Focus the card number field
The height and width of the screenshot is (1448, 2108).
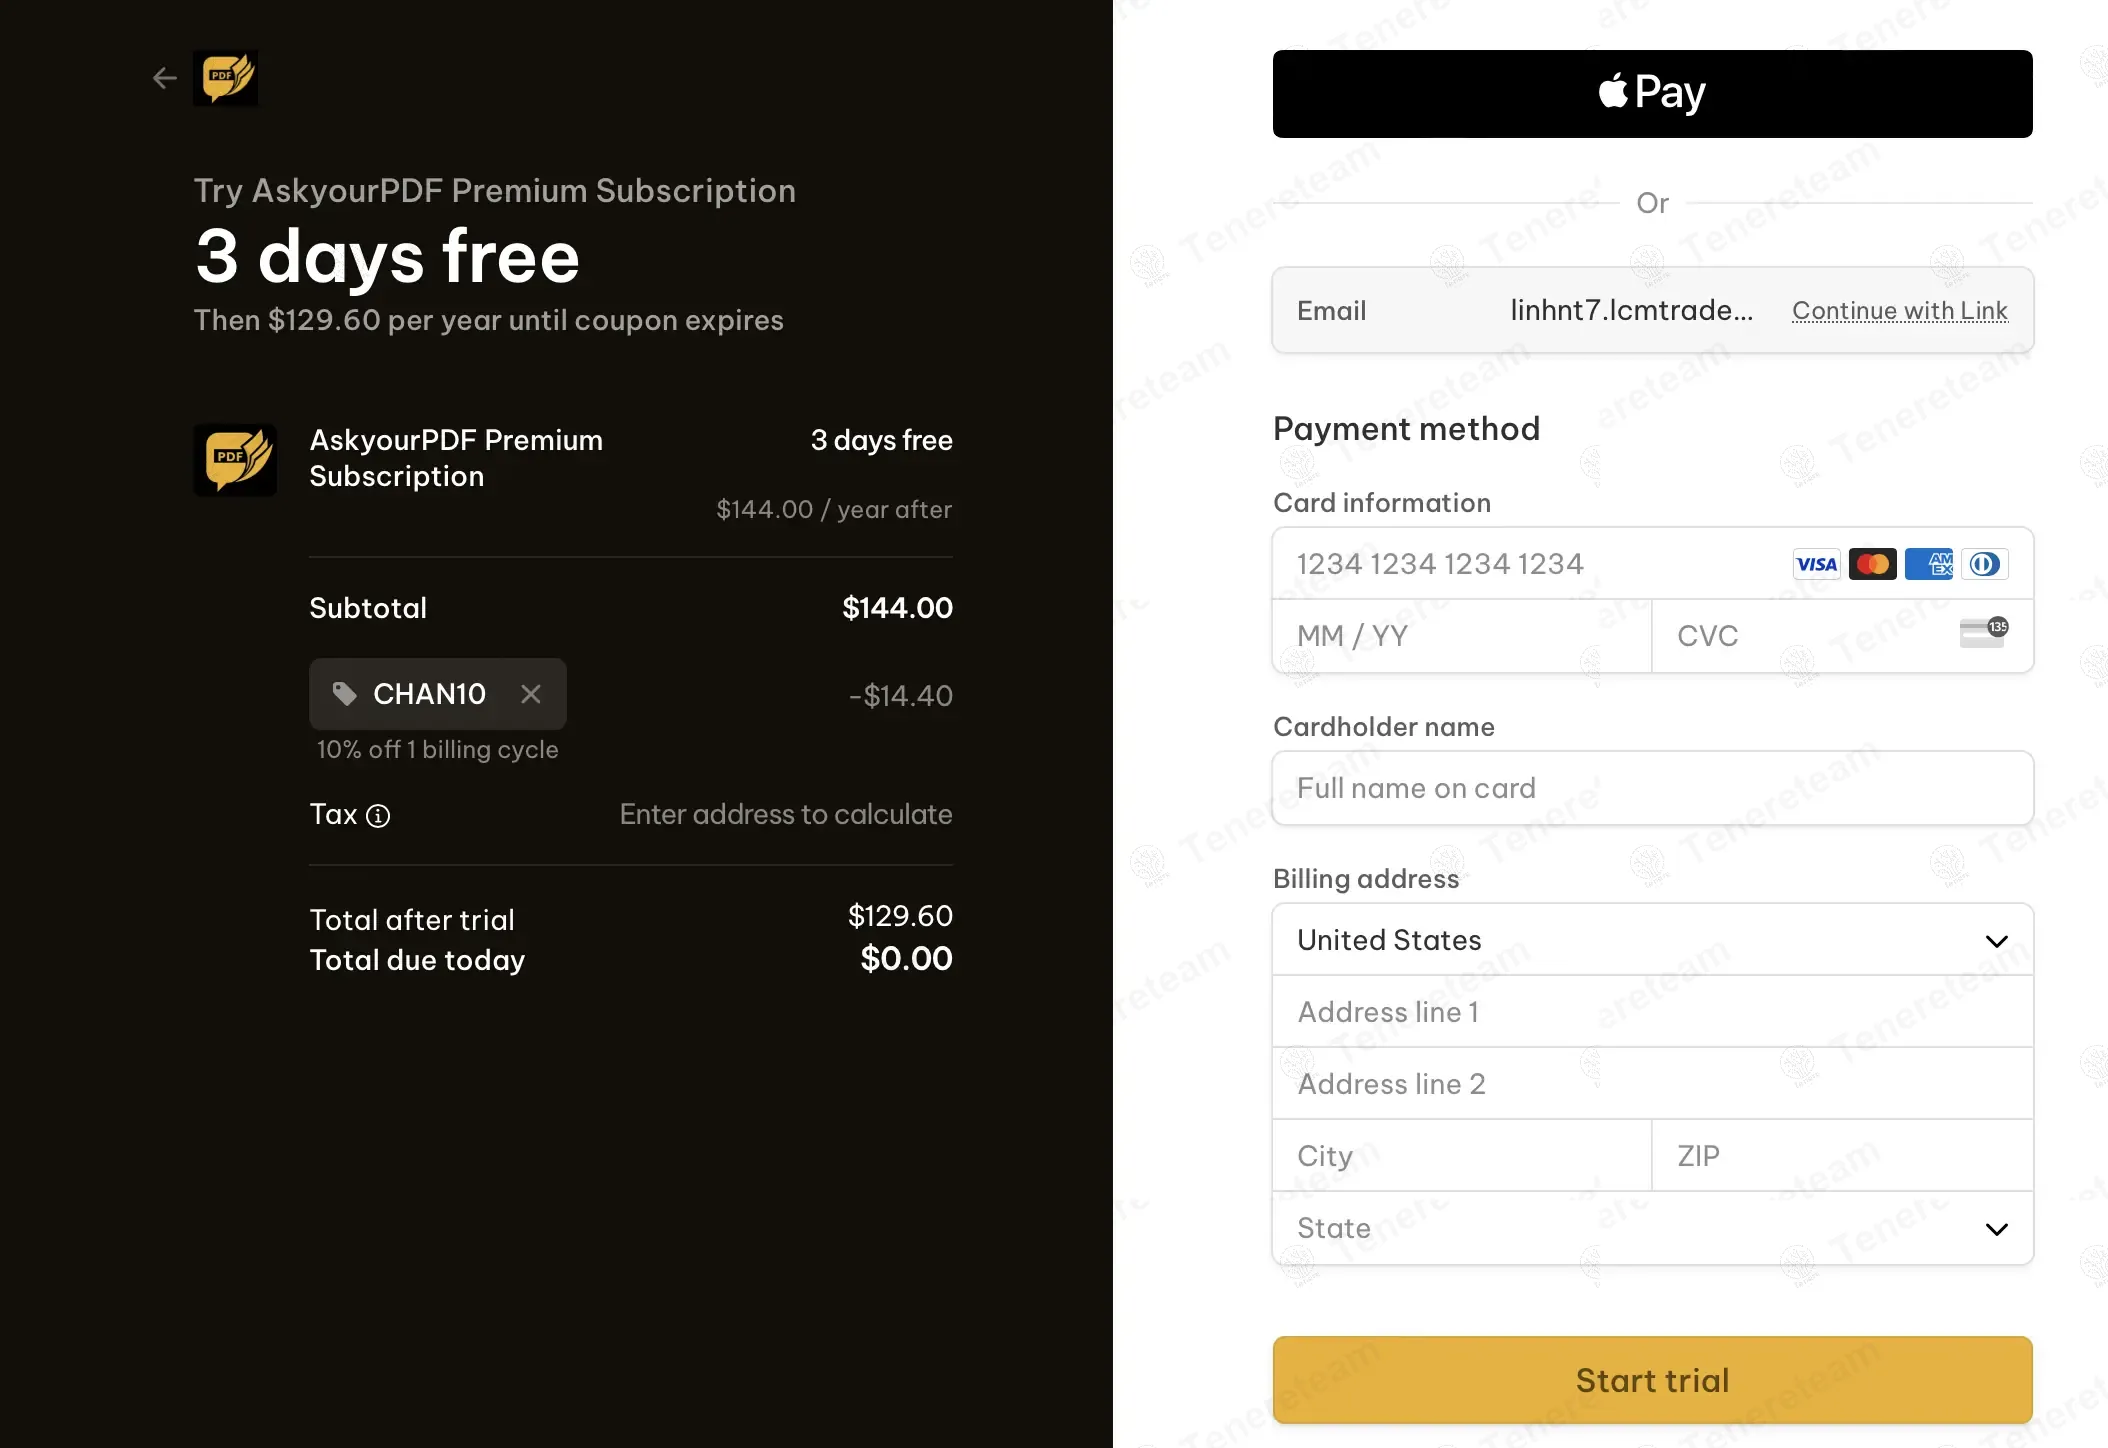click(x=1530, y=564)
